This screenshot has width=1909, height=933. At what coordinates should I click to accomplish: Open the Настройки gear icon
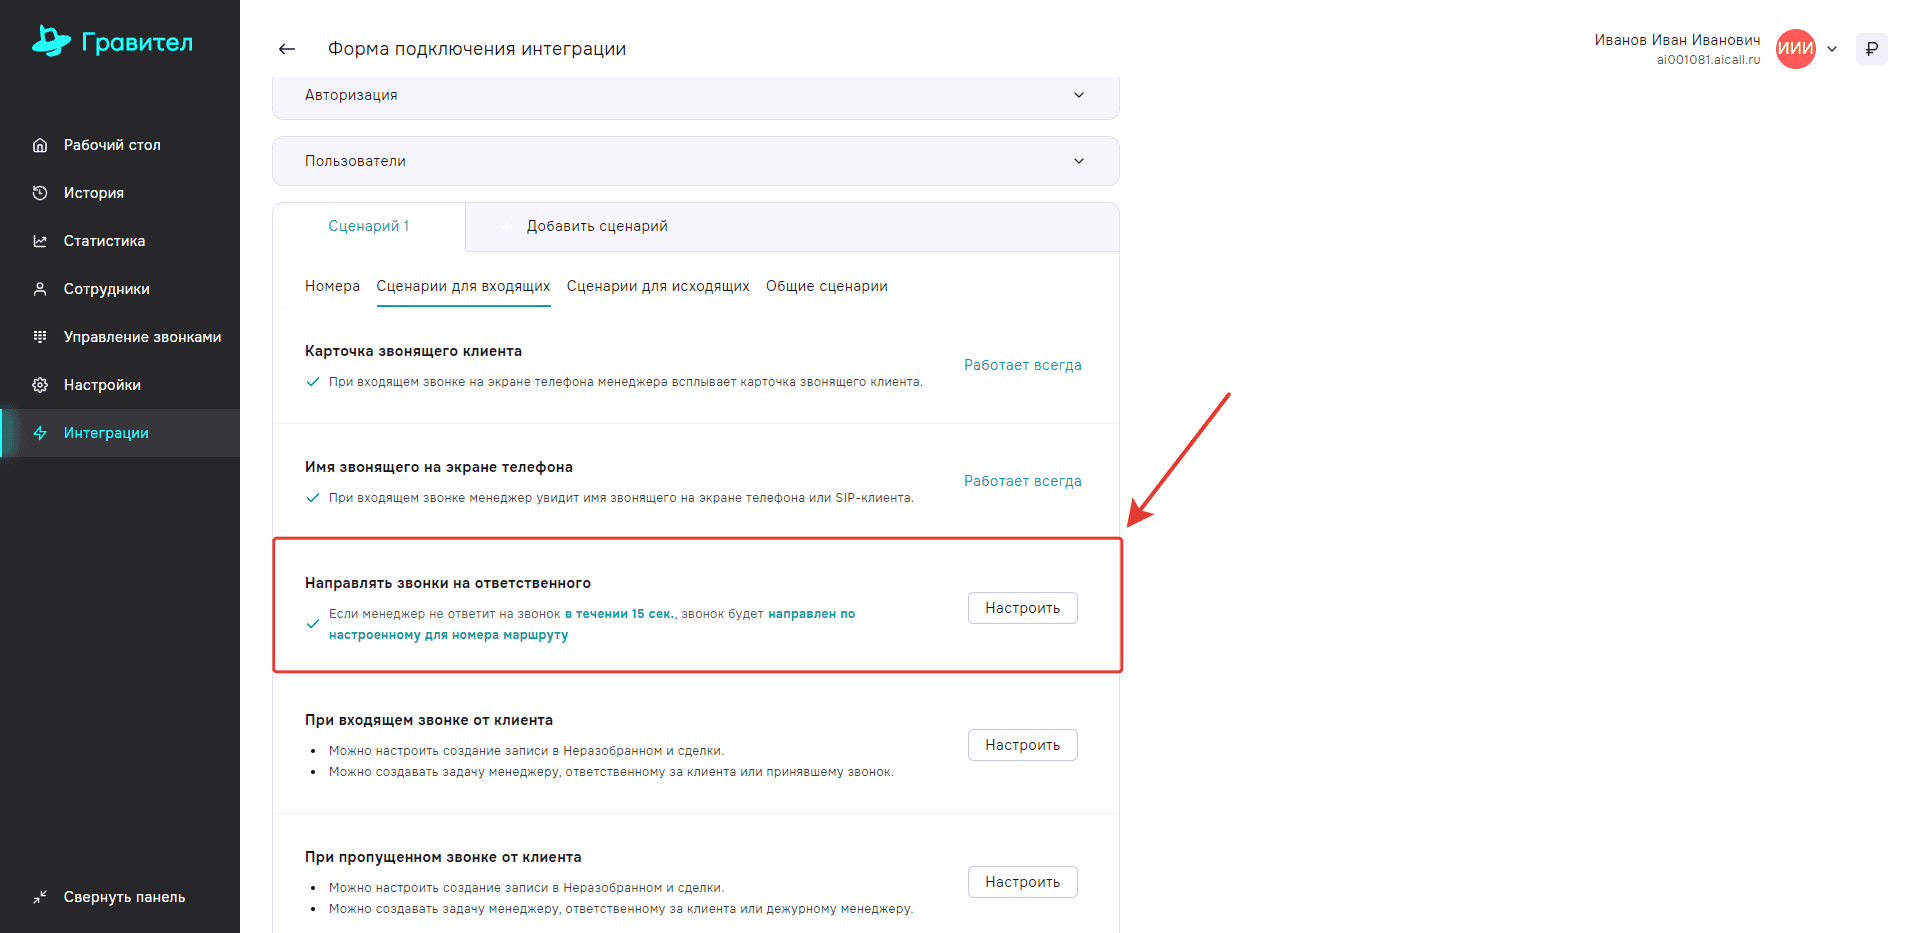(40, 385)
